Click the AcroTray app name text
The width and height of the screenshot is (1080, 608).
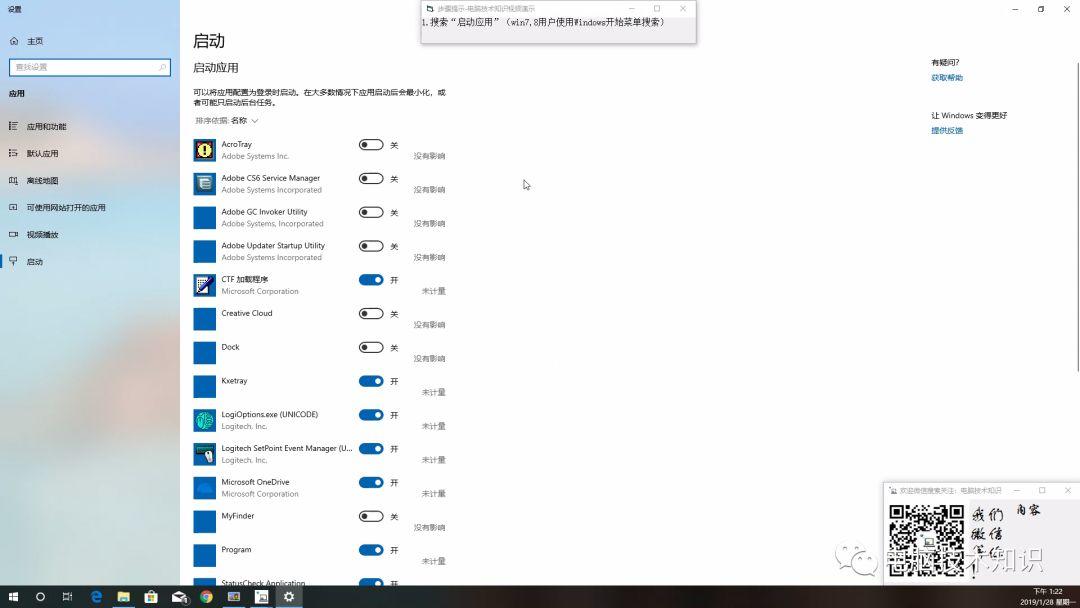coord(236,145)
